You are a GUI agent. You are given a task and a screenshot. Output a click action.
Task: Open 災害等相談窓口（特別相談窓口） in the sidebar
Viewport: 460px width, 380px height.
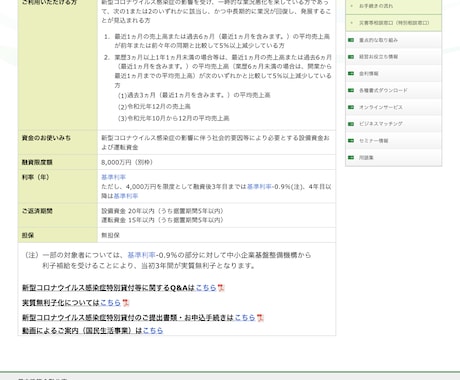click(394, 23)
